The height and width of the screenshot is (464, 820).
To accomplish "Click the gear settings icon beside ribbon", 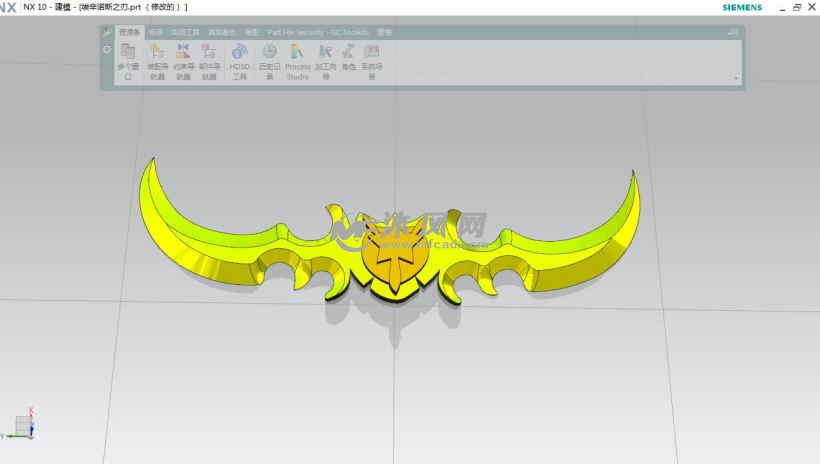I will point(107,49).
